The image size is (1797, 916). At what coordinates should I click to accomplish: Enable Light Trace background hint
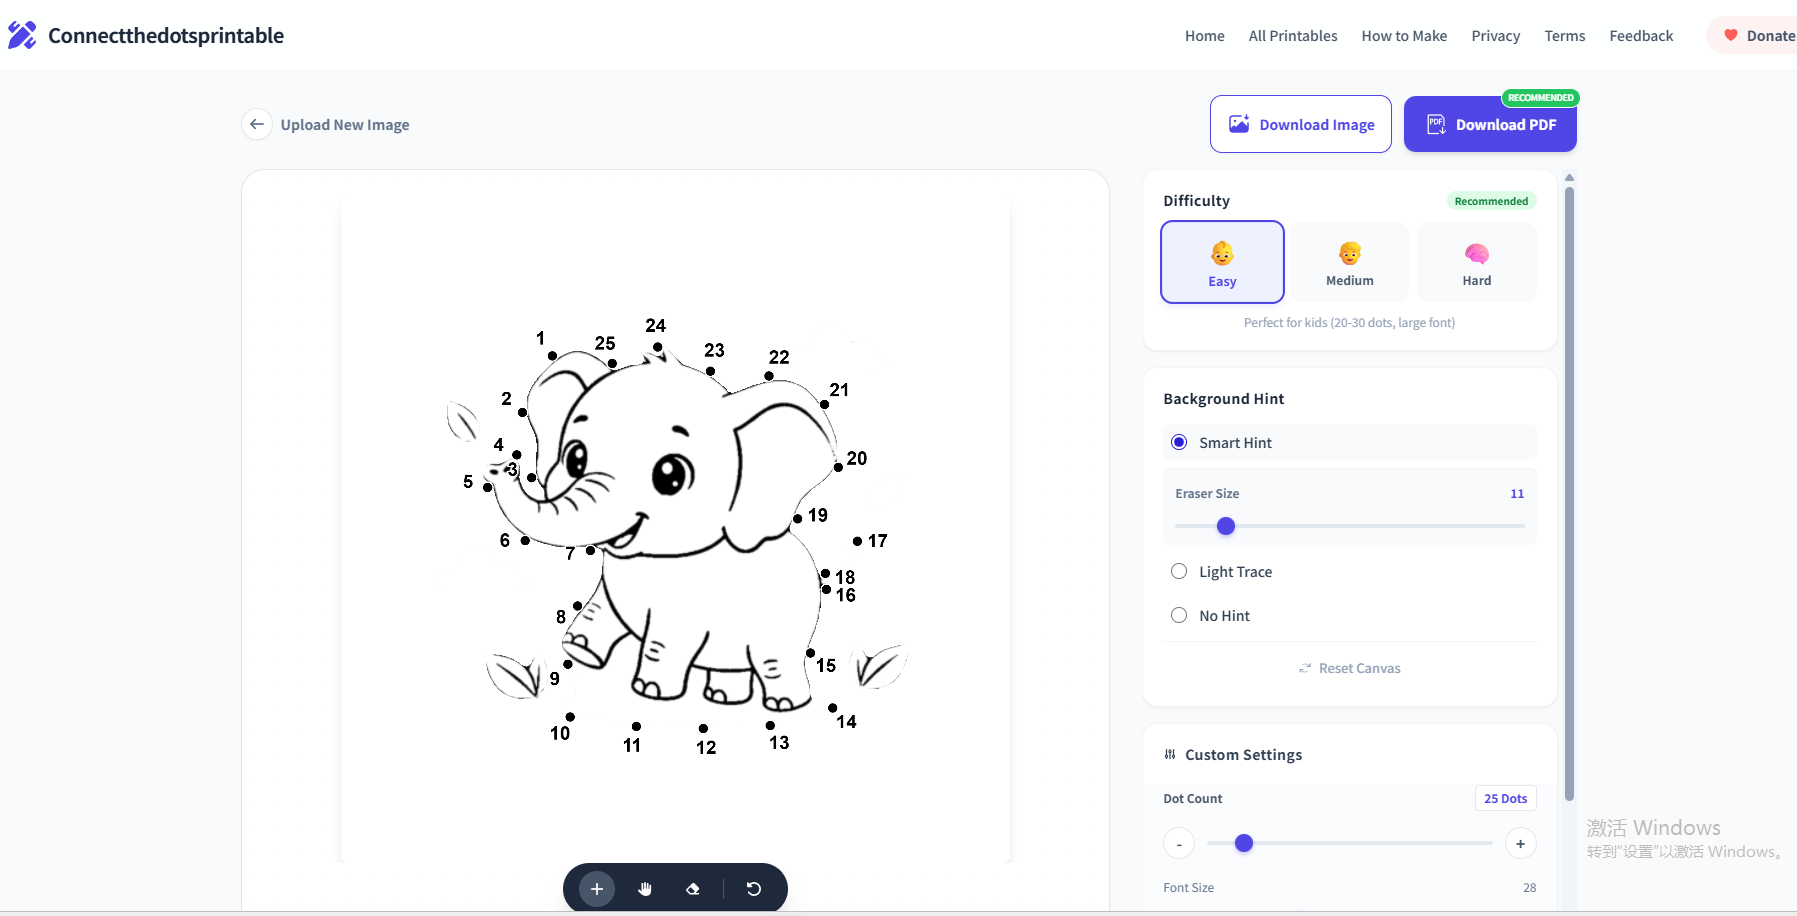coord(1179,570)
